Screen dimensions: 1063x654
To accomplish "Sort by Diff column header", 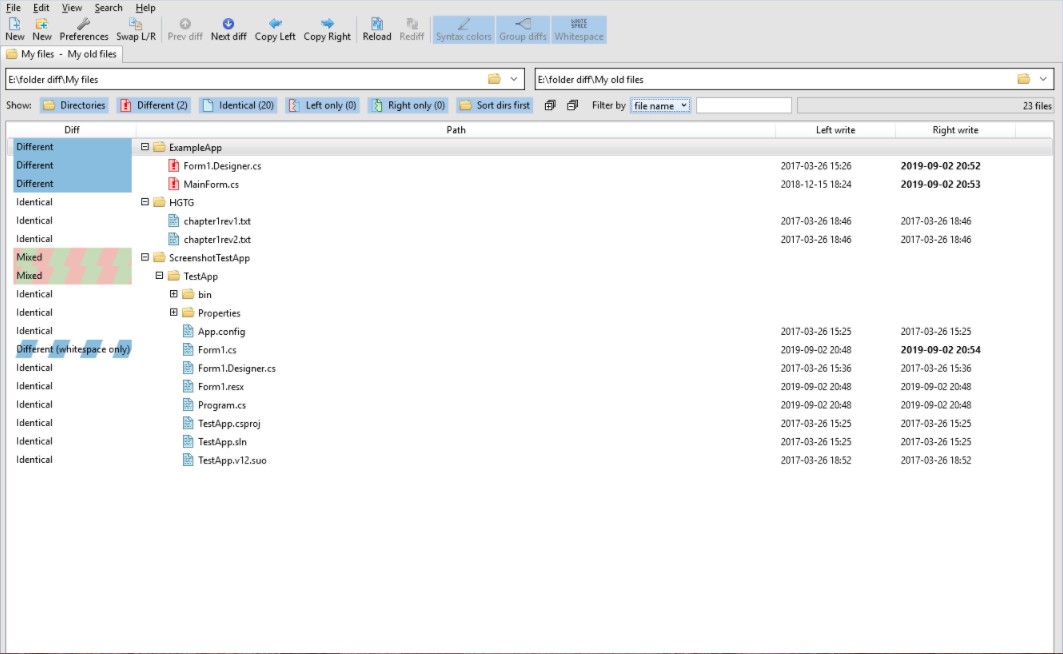I will (x=72, y=129).
